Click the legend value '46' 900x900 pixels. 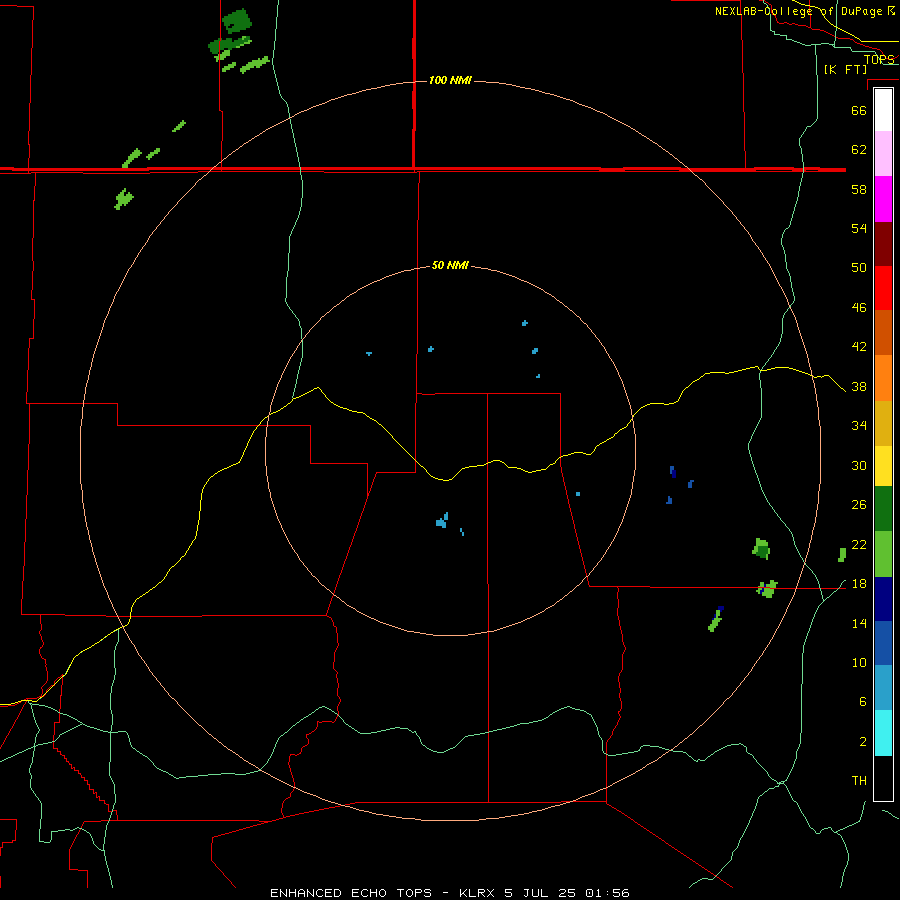(859, 308)
